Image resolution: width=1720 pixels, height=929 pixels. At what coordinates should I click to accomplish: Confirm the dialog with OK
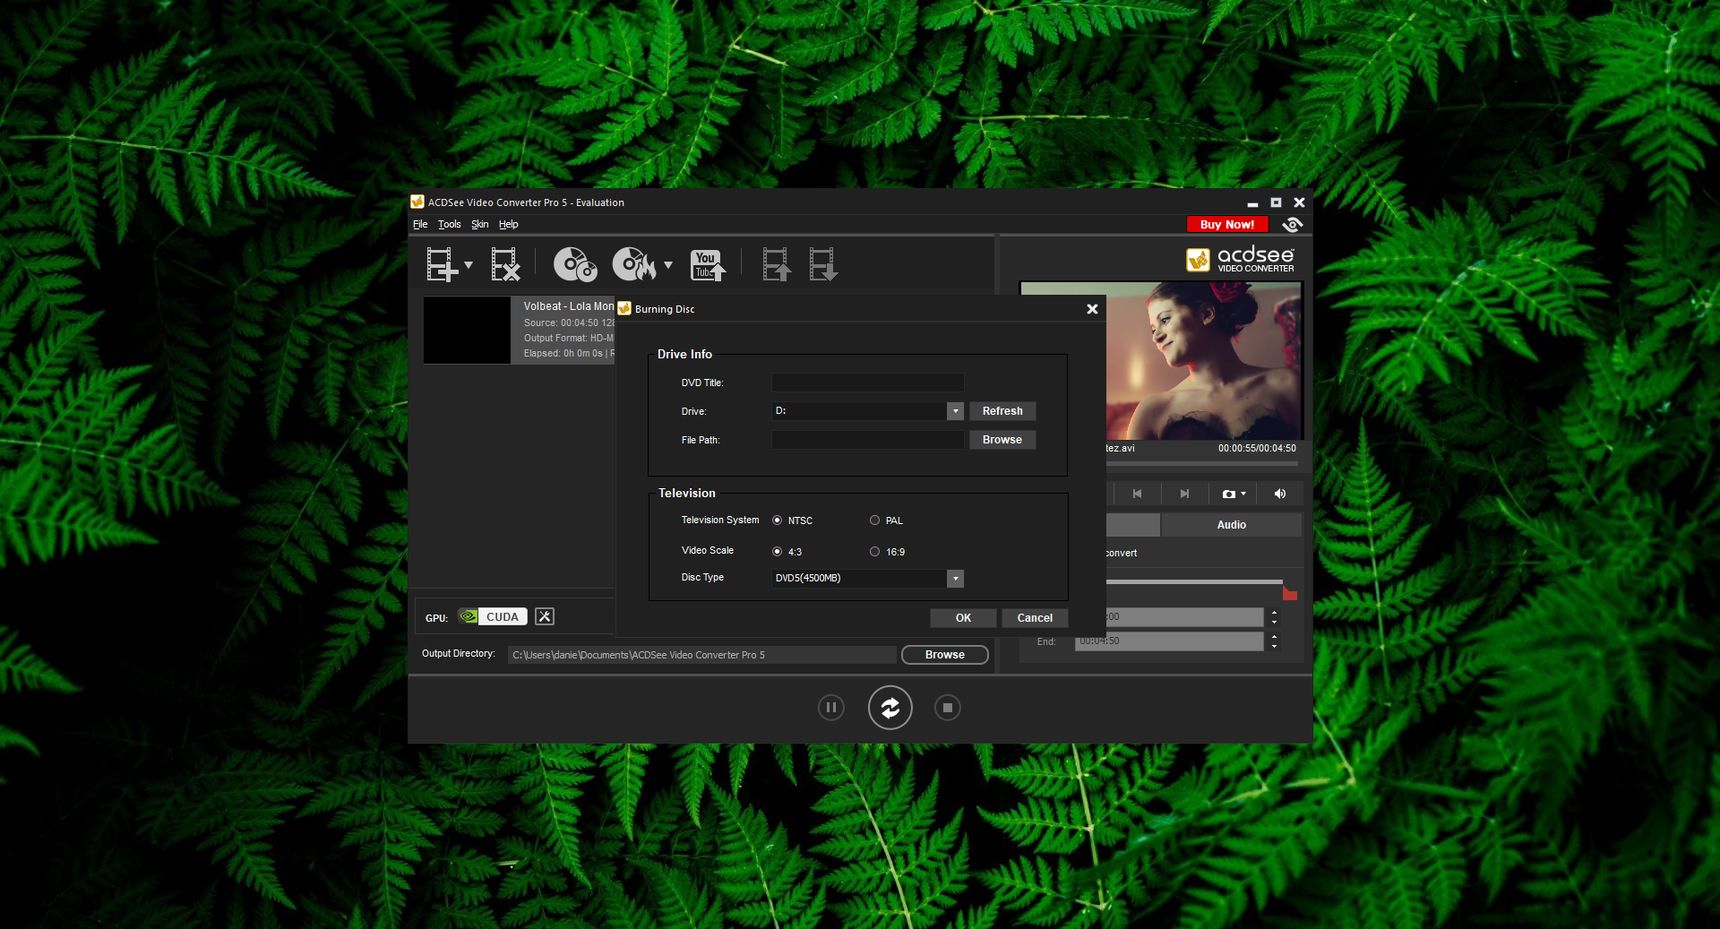pos(963,618)
